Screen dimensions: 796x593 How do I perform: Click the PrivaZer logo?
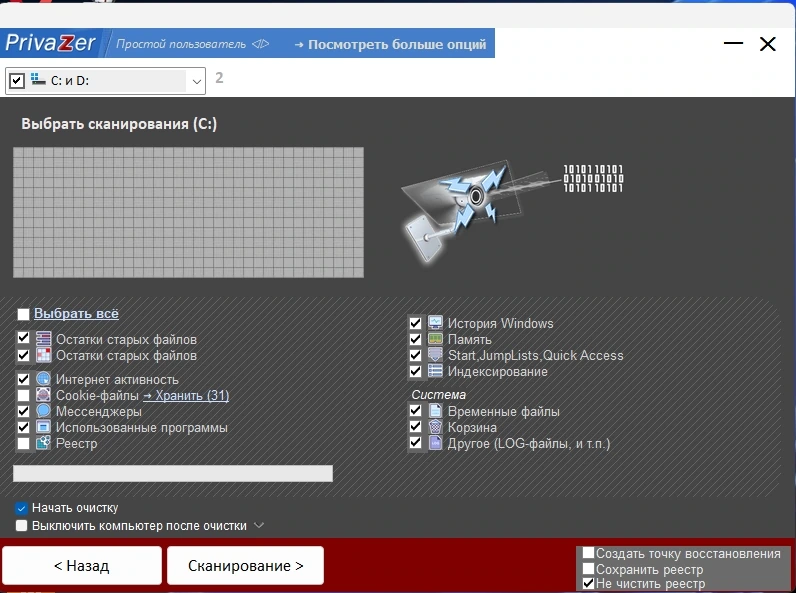(50, 43)
